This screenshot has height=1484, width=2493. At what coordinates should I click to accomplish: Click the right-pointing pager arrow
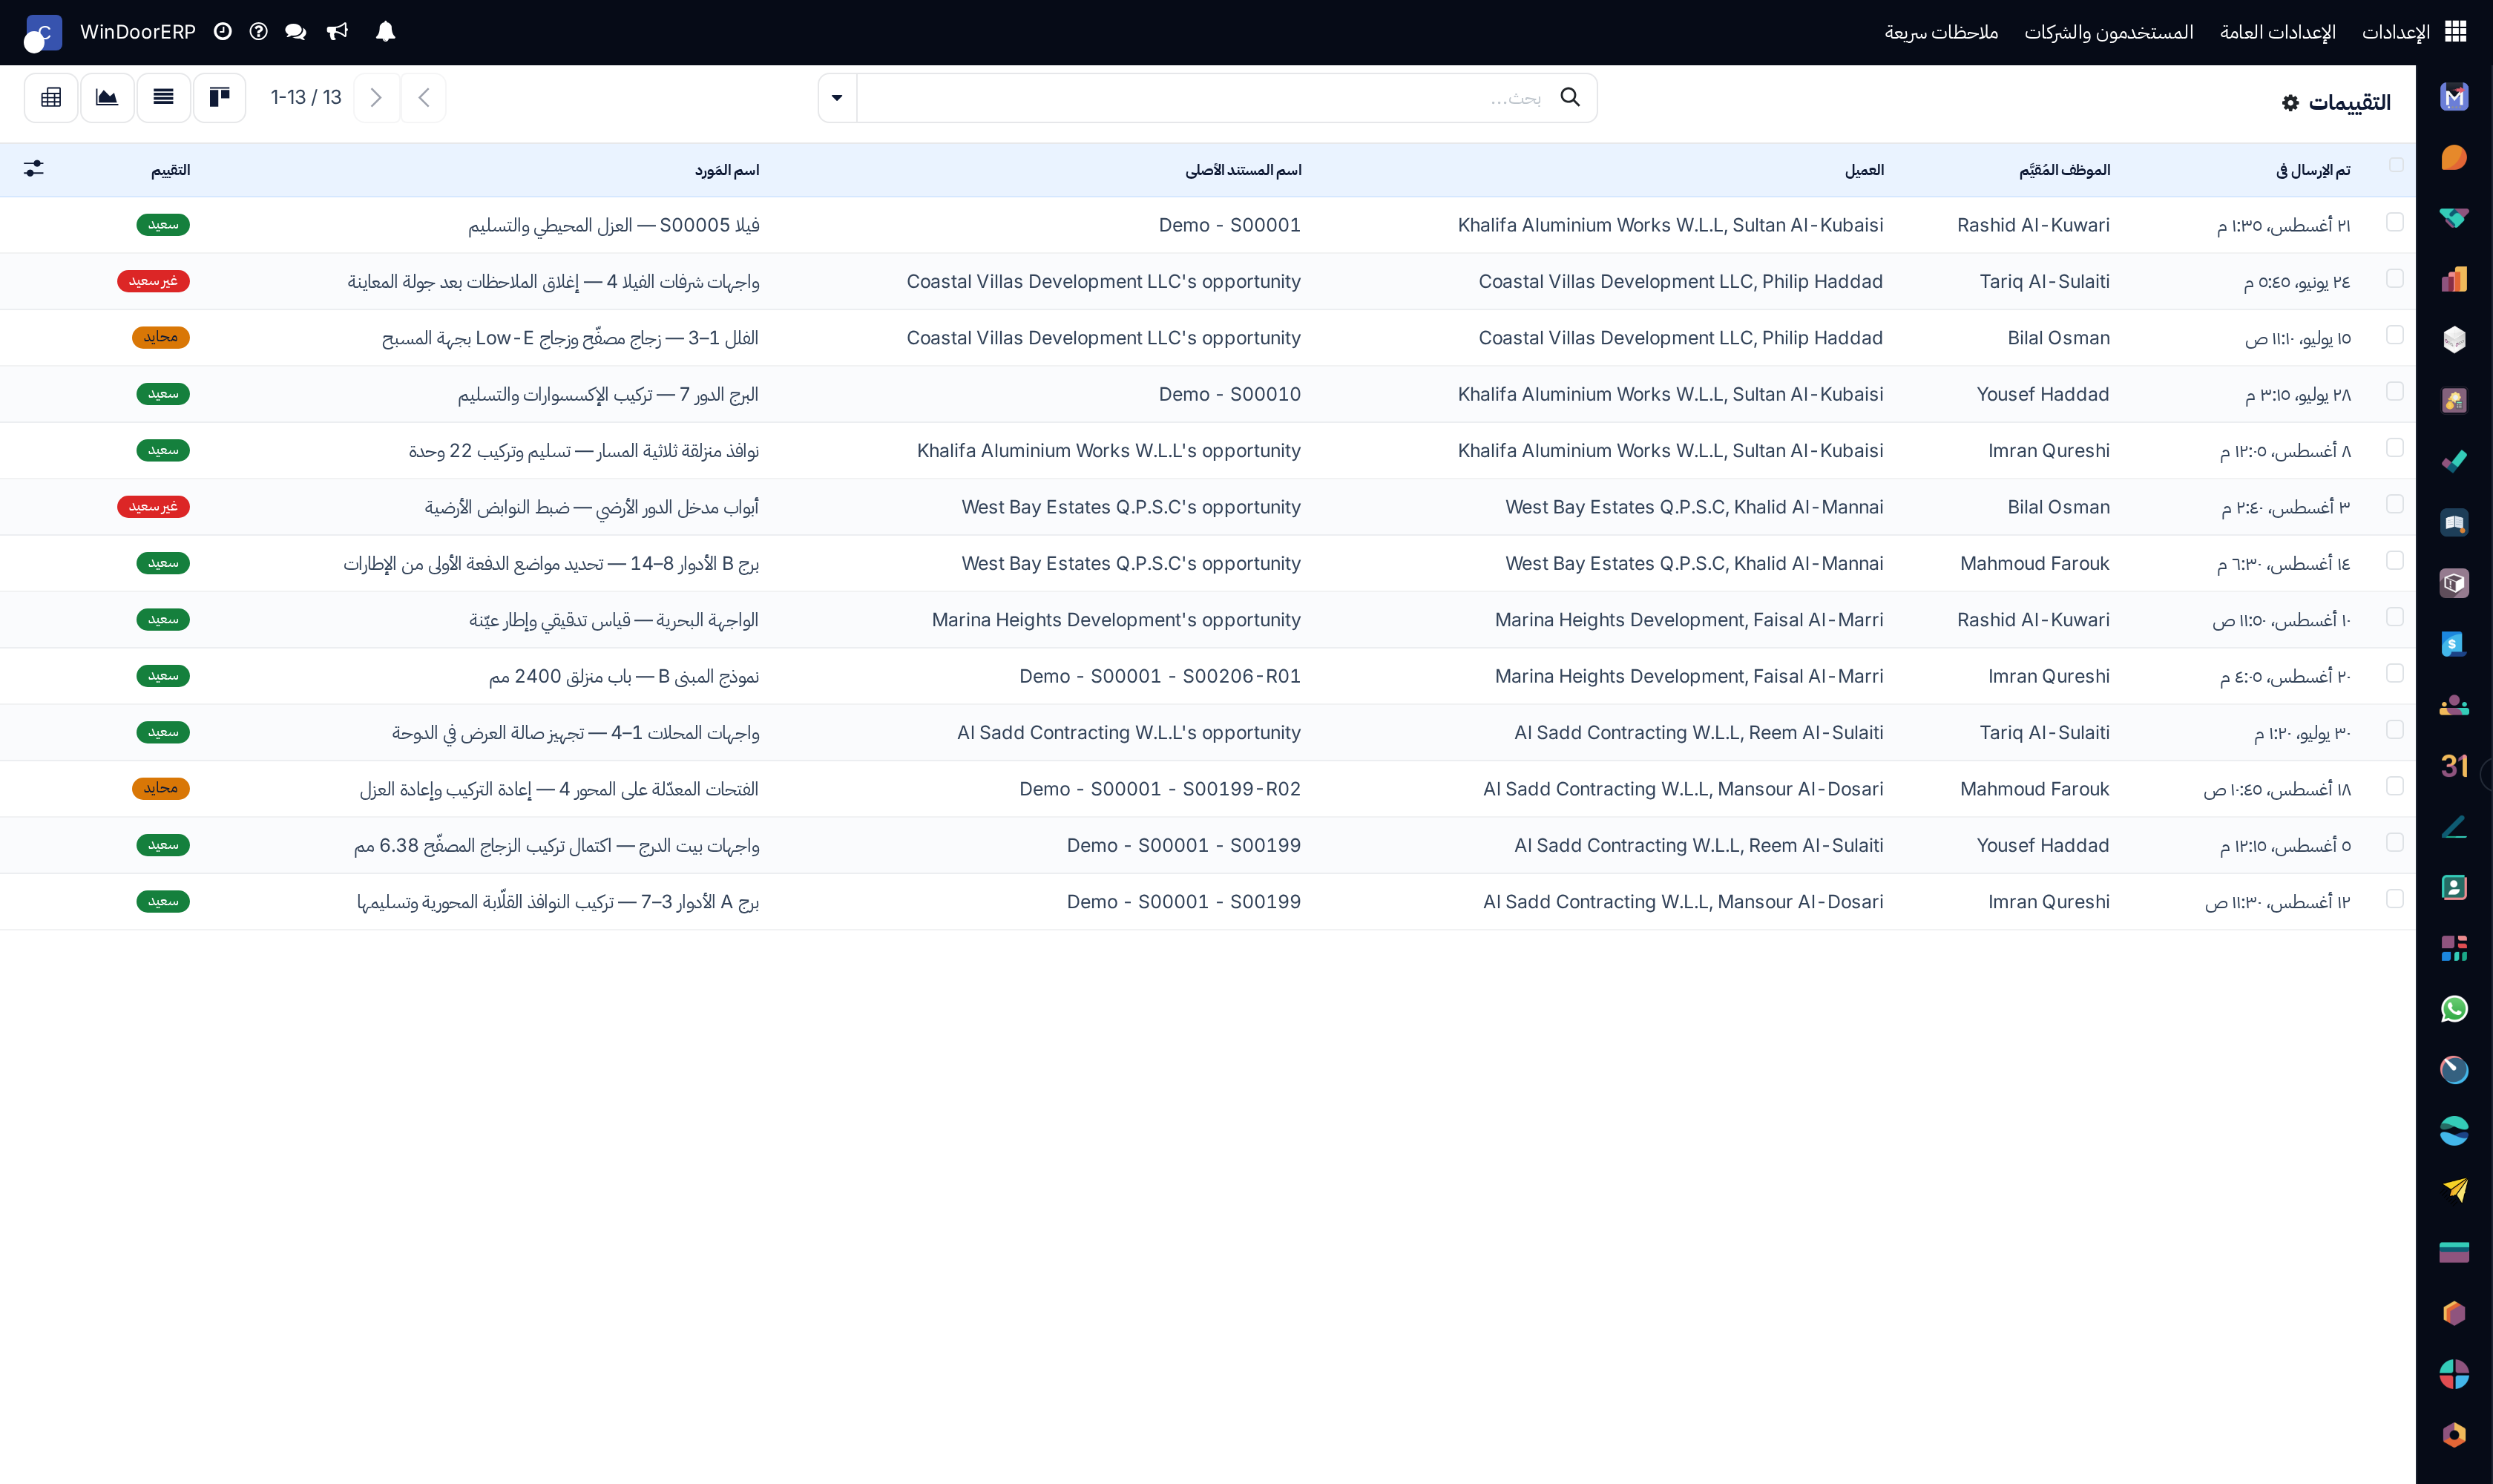click(376, 97)
